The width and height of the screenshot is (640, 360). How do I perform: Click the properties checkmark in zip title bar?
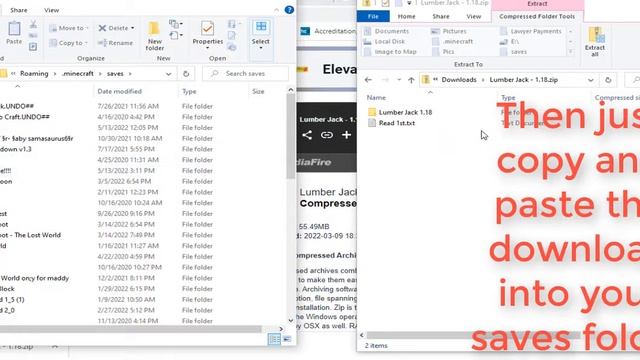pos(385,3)
